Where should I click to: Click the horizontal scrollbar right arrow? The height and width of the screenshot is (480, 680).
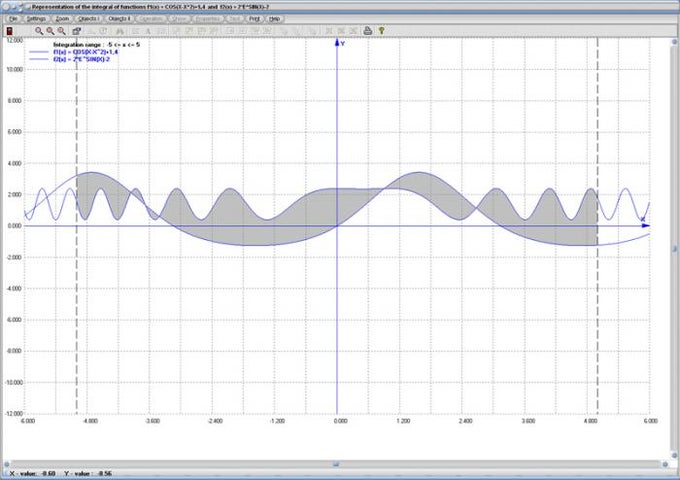(665, 464)
